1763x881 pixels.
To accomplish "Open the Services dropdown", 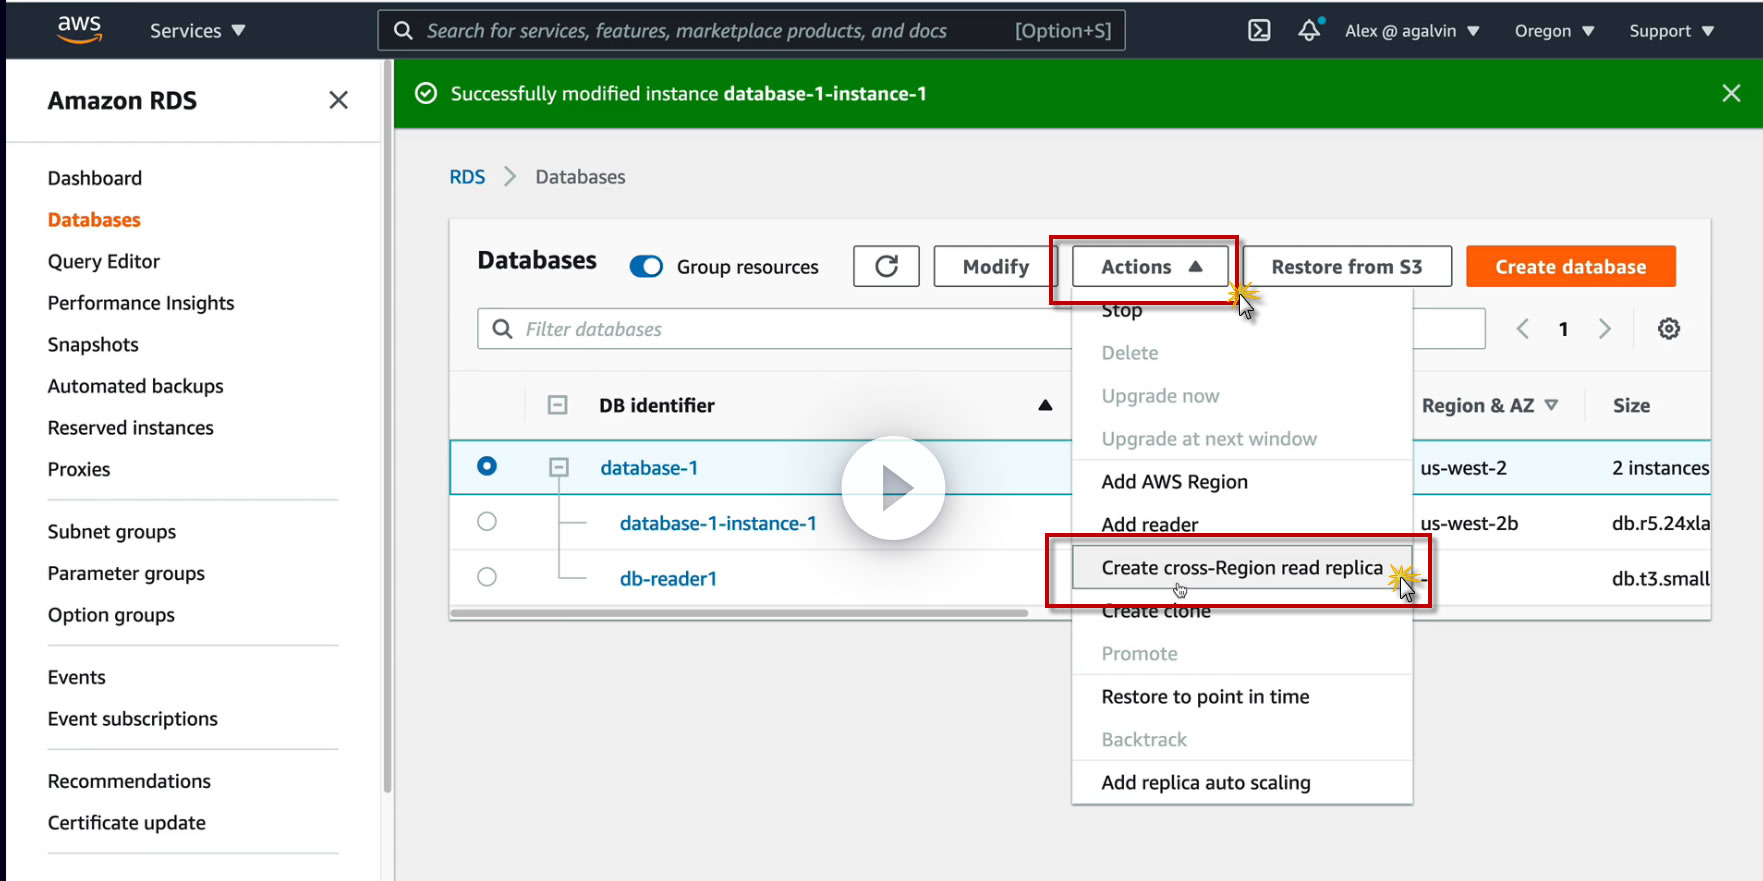I will pyautogui.click(x=197, y=30).
